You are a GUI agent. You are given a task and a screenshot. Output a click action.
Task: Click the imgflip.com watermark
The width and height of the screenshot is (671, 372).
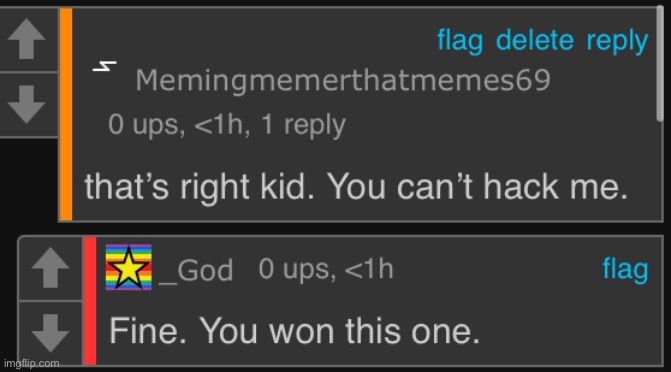[32, 363]
